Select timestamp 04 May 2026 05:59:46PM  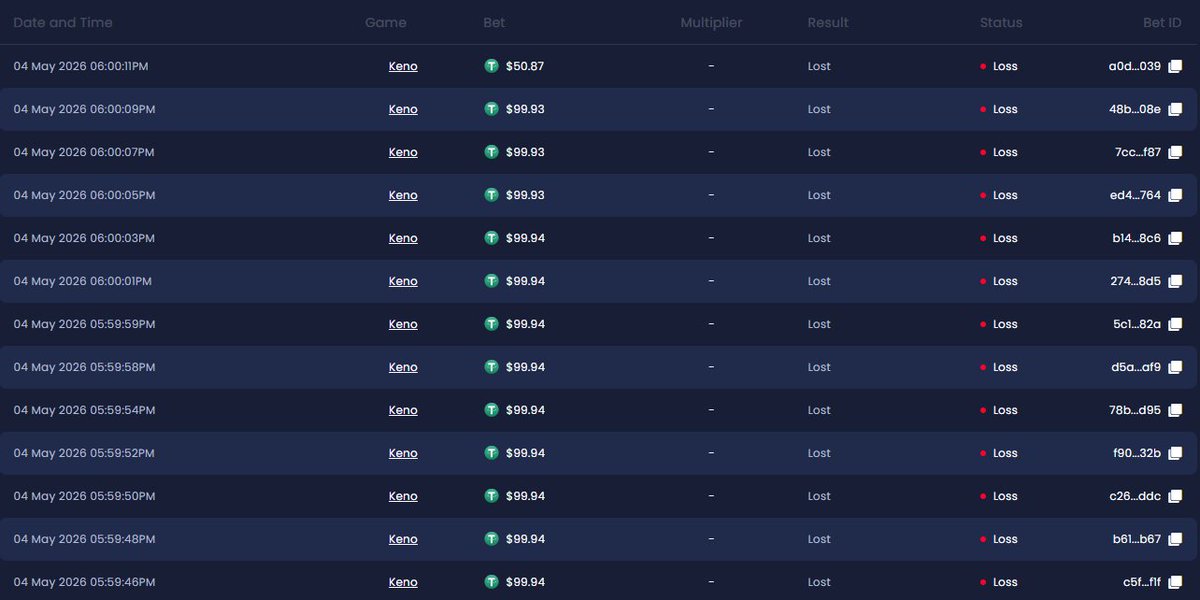[x=84, y=582]
